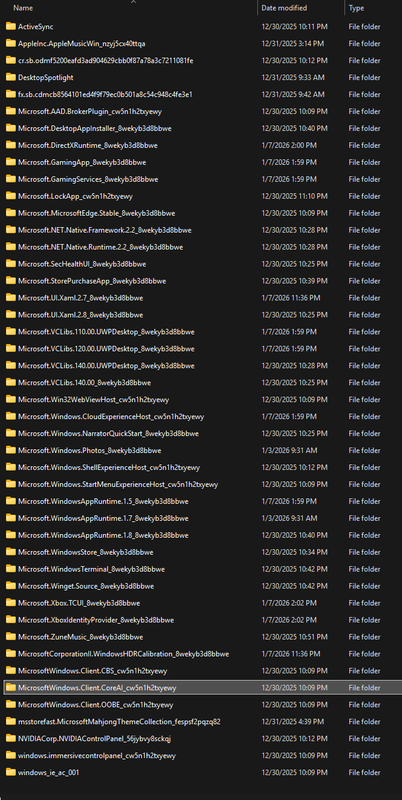Viewport: 402px width, 800px height.
Task: Click Microsoft.VCLibs.140.00_8wekyb3d8bbwe folder icon
Action: click(11, 382)
